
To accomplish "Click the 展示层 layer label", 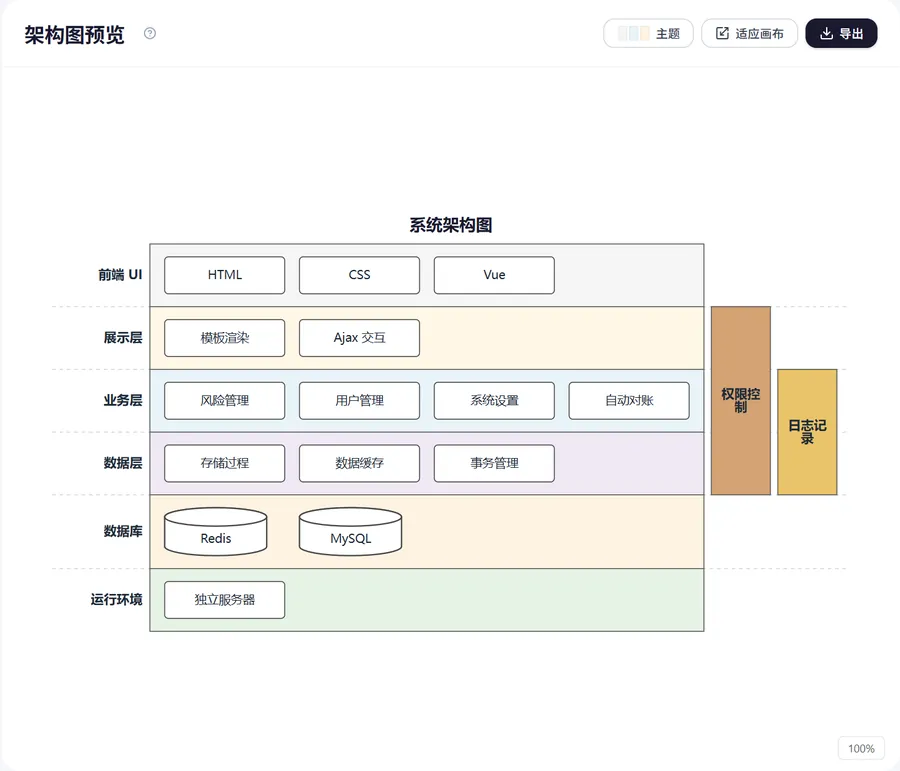I will pyautogui.click(x=123, y=338).
